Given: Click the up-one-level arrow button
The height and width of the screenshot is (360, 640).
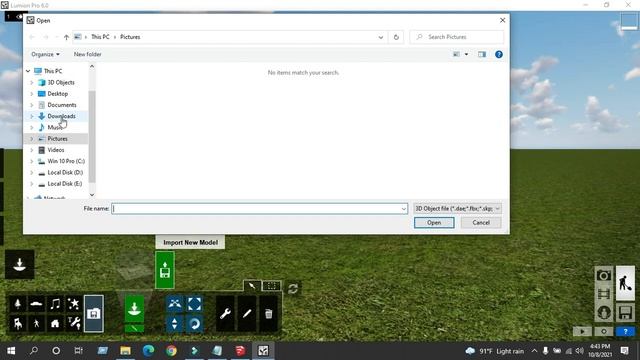Looking at the screenshot, I should click(66, 37).
